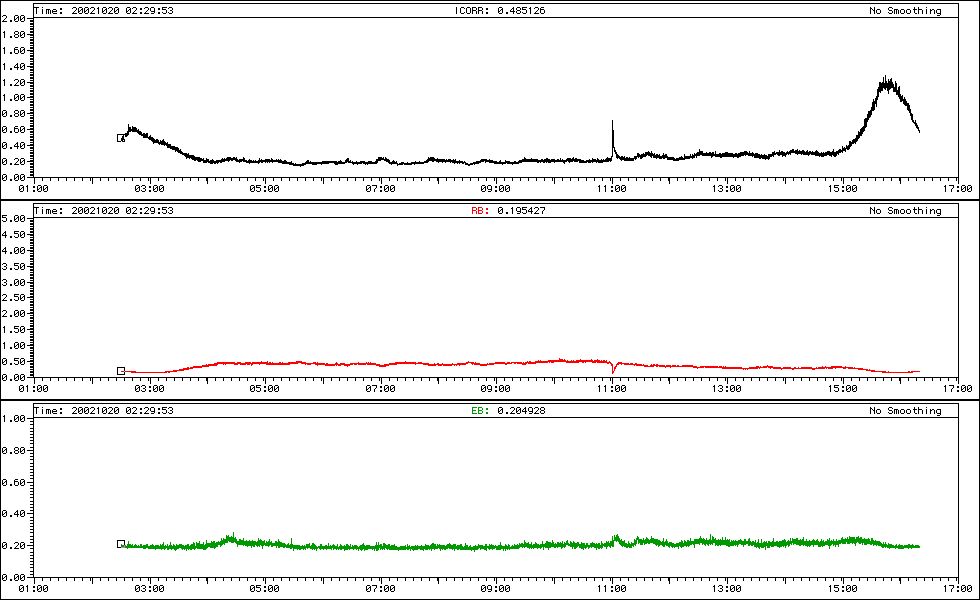This screenshot has width=980, height=600.
Task: Select the ICORR: 0.485126 readout
Action: (500, 11)
